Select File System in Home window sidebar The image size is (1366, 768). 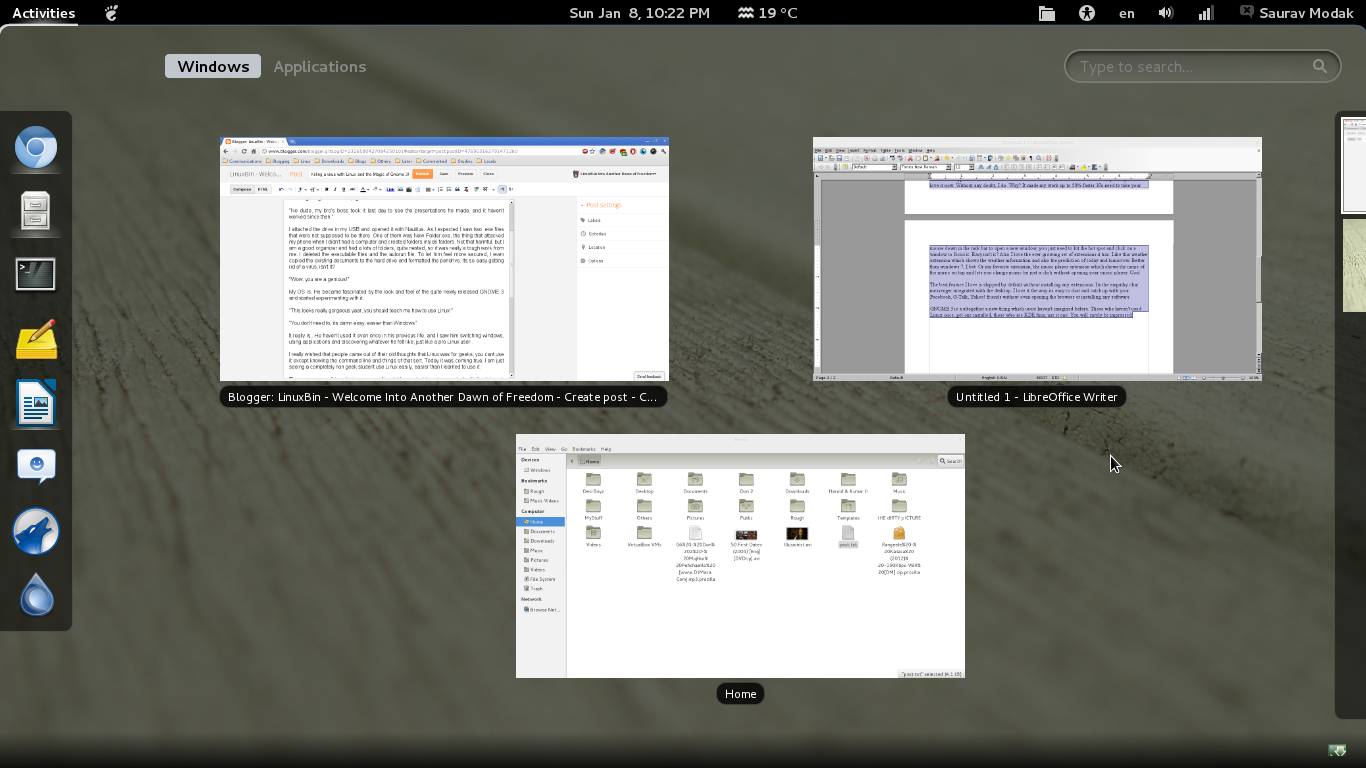543,579
